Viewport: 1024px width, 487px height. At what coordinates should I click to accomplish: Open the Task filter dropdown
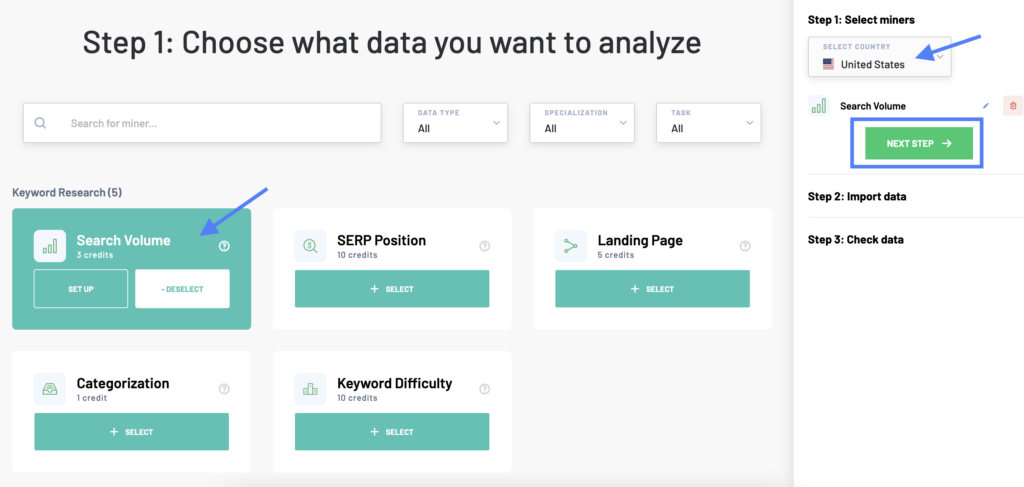coord(709,123)
